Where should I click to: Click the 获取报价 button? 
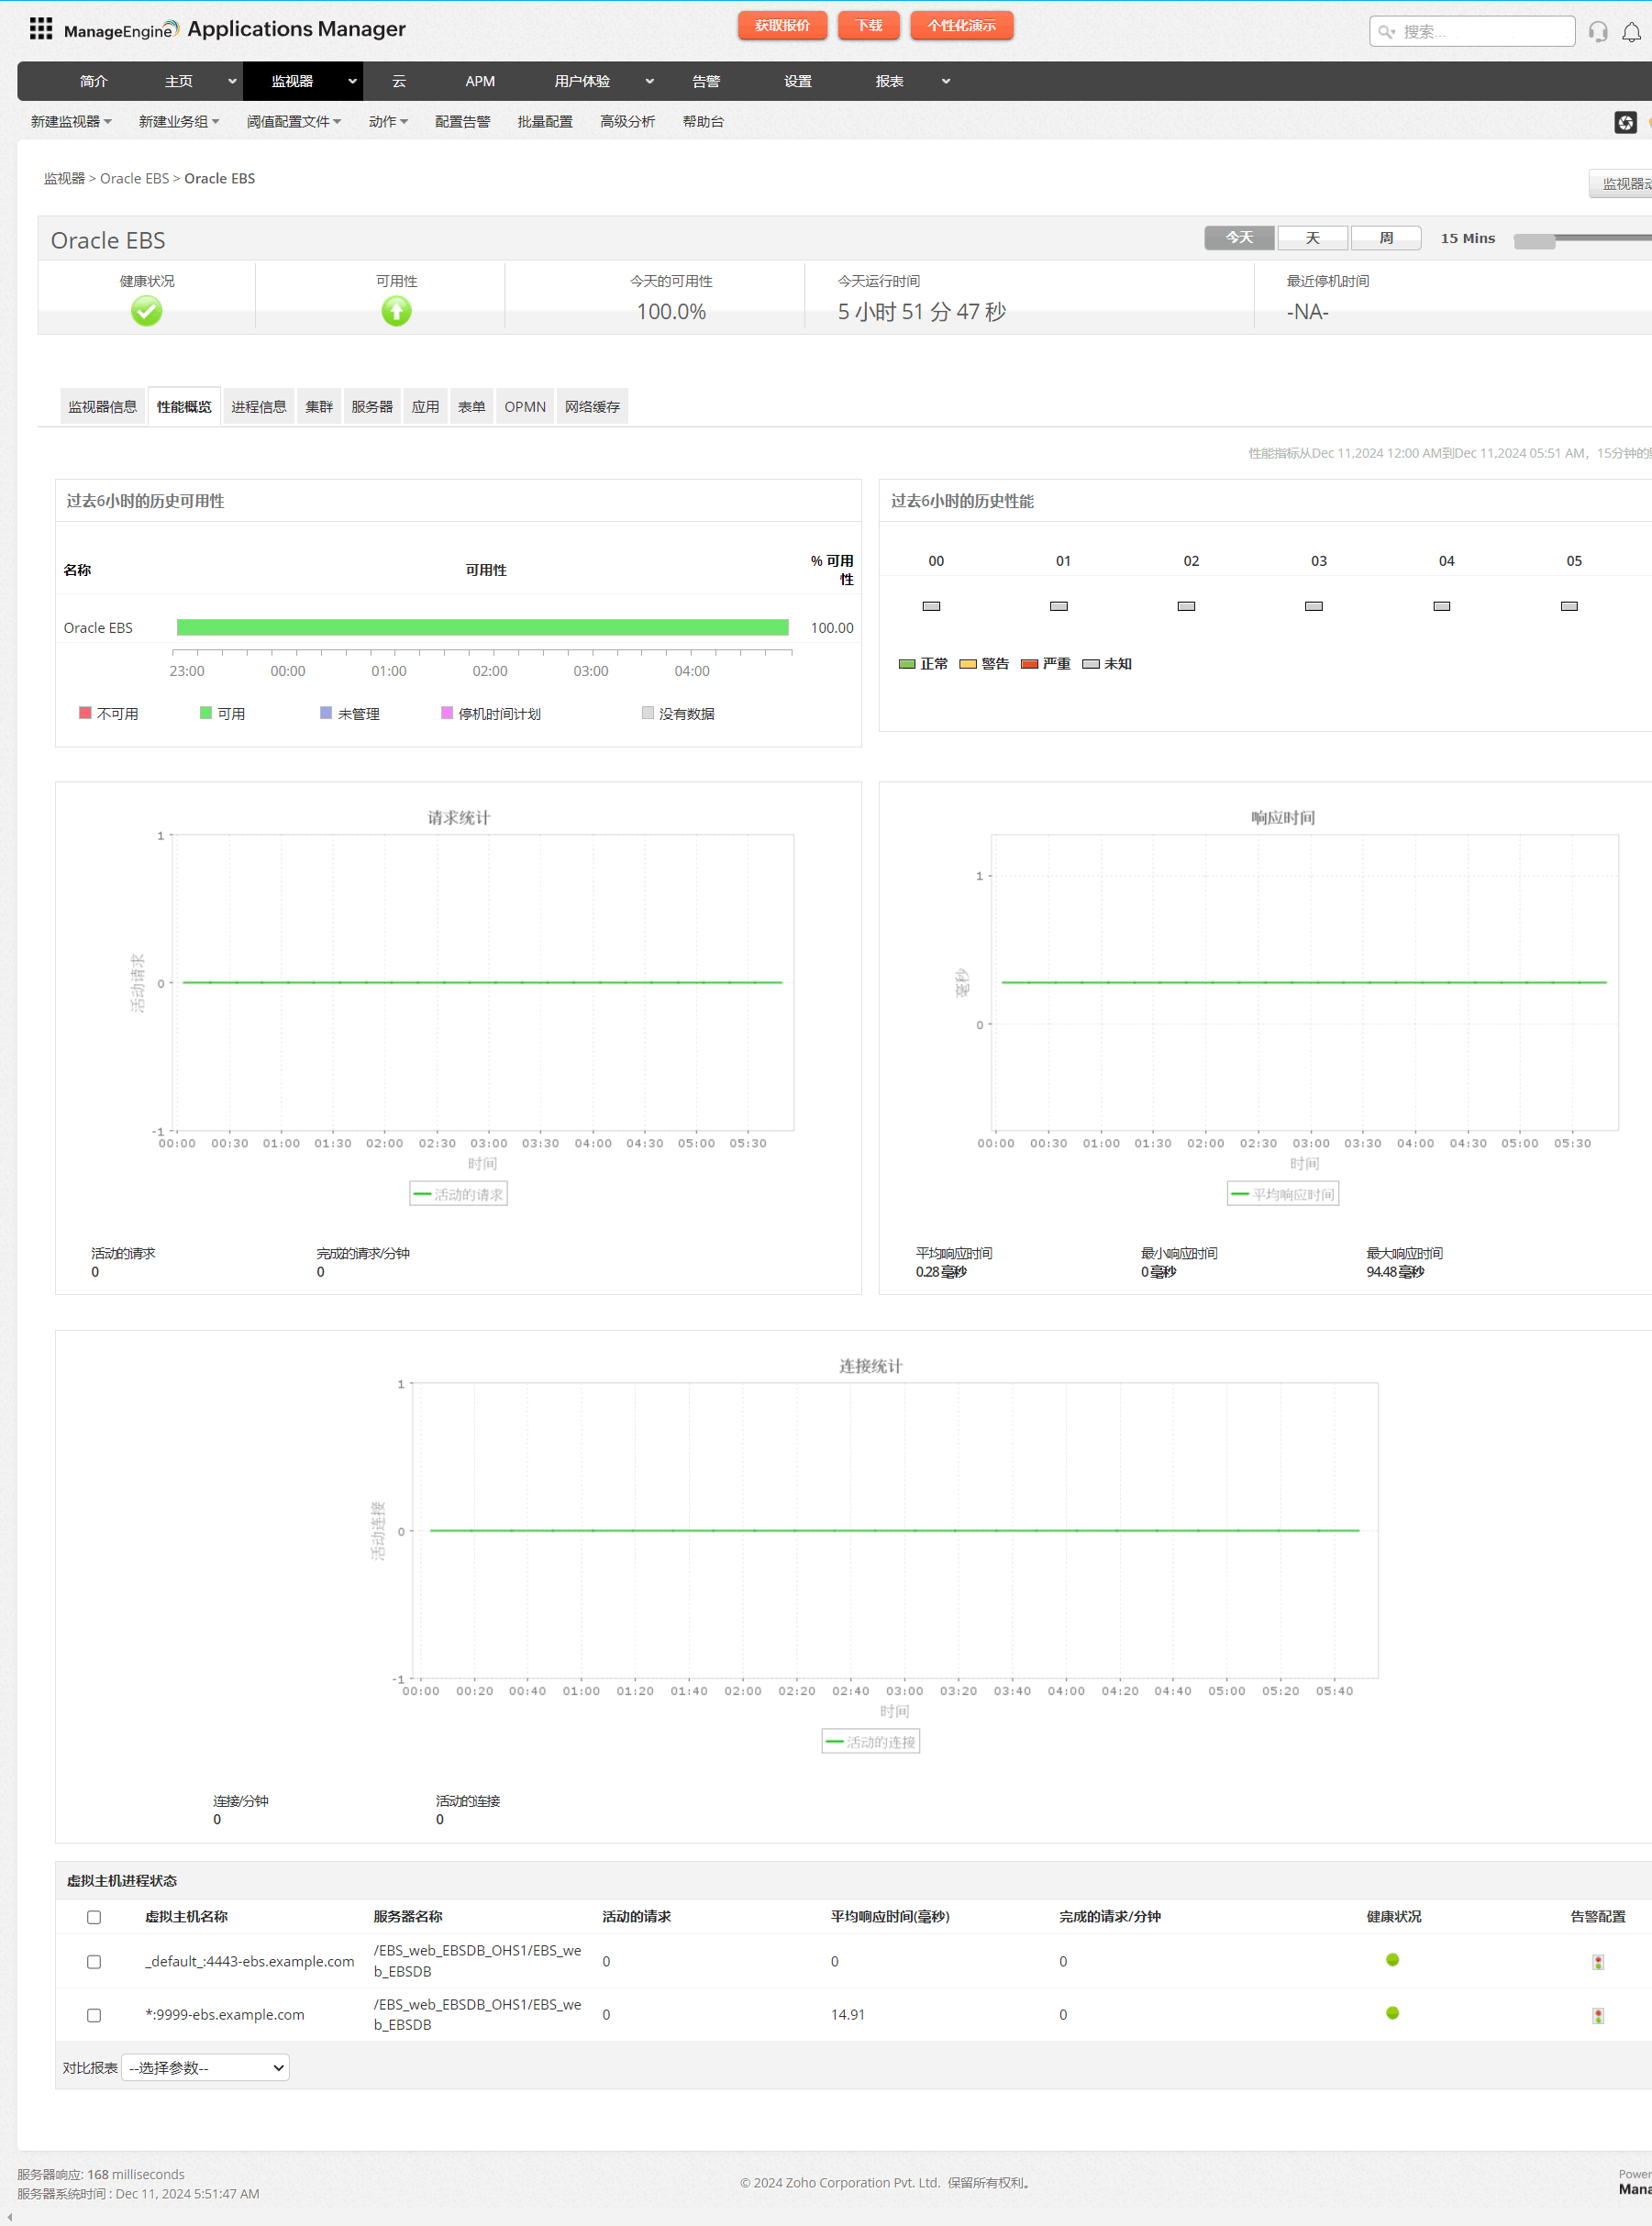click(782, 26)
